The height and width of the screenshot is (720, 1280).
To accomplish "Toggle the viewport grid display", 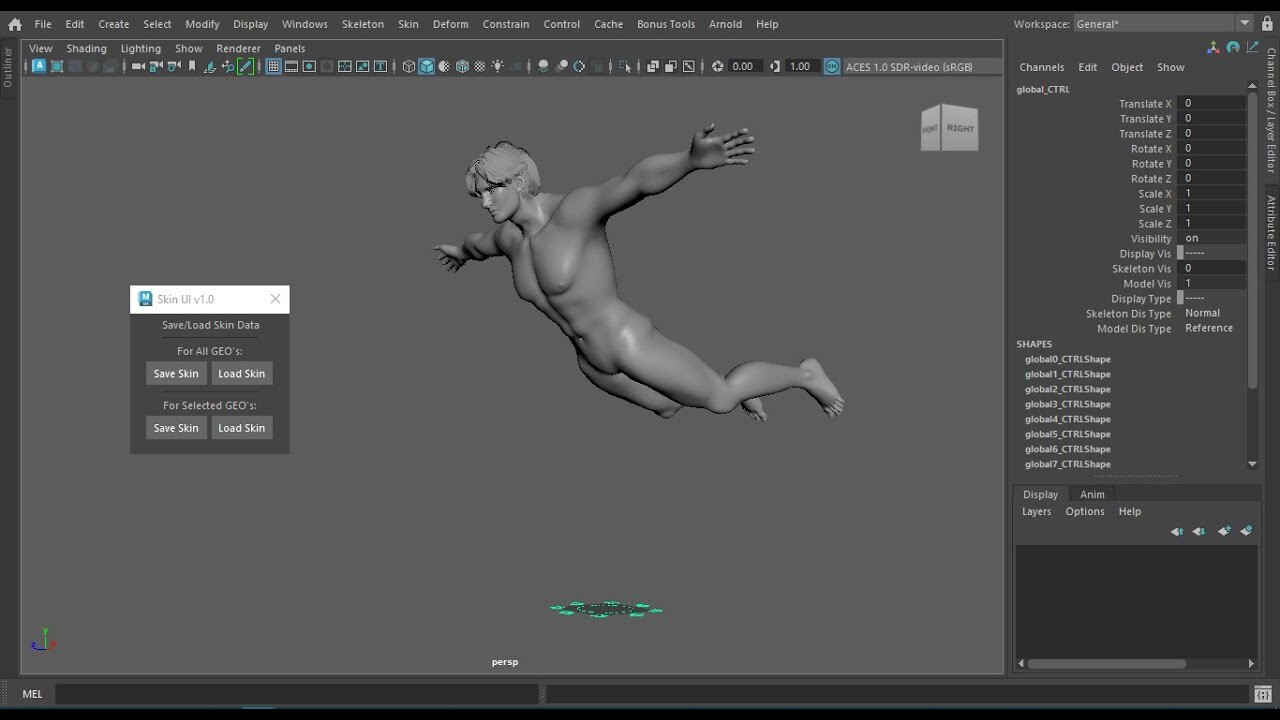I will pyautogui.click(x=274, y=66).
